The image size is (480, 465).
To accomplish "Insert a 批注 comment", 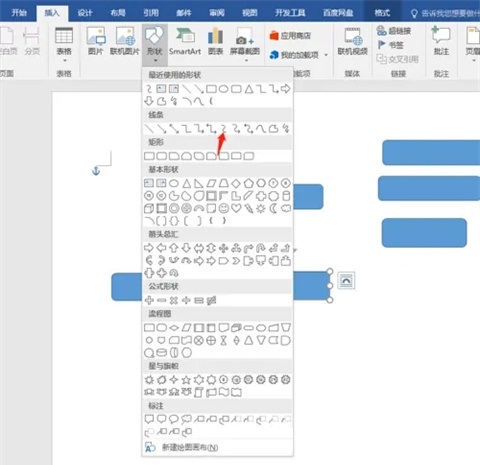I will 441,42.
